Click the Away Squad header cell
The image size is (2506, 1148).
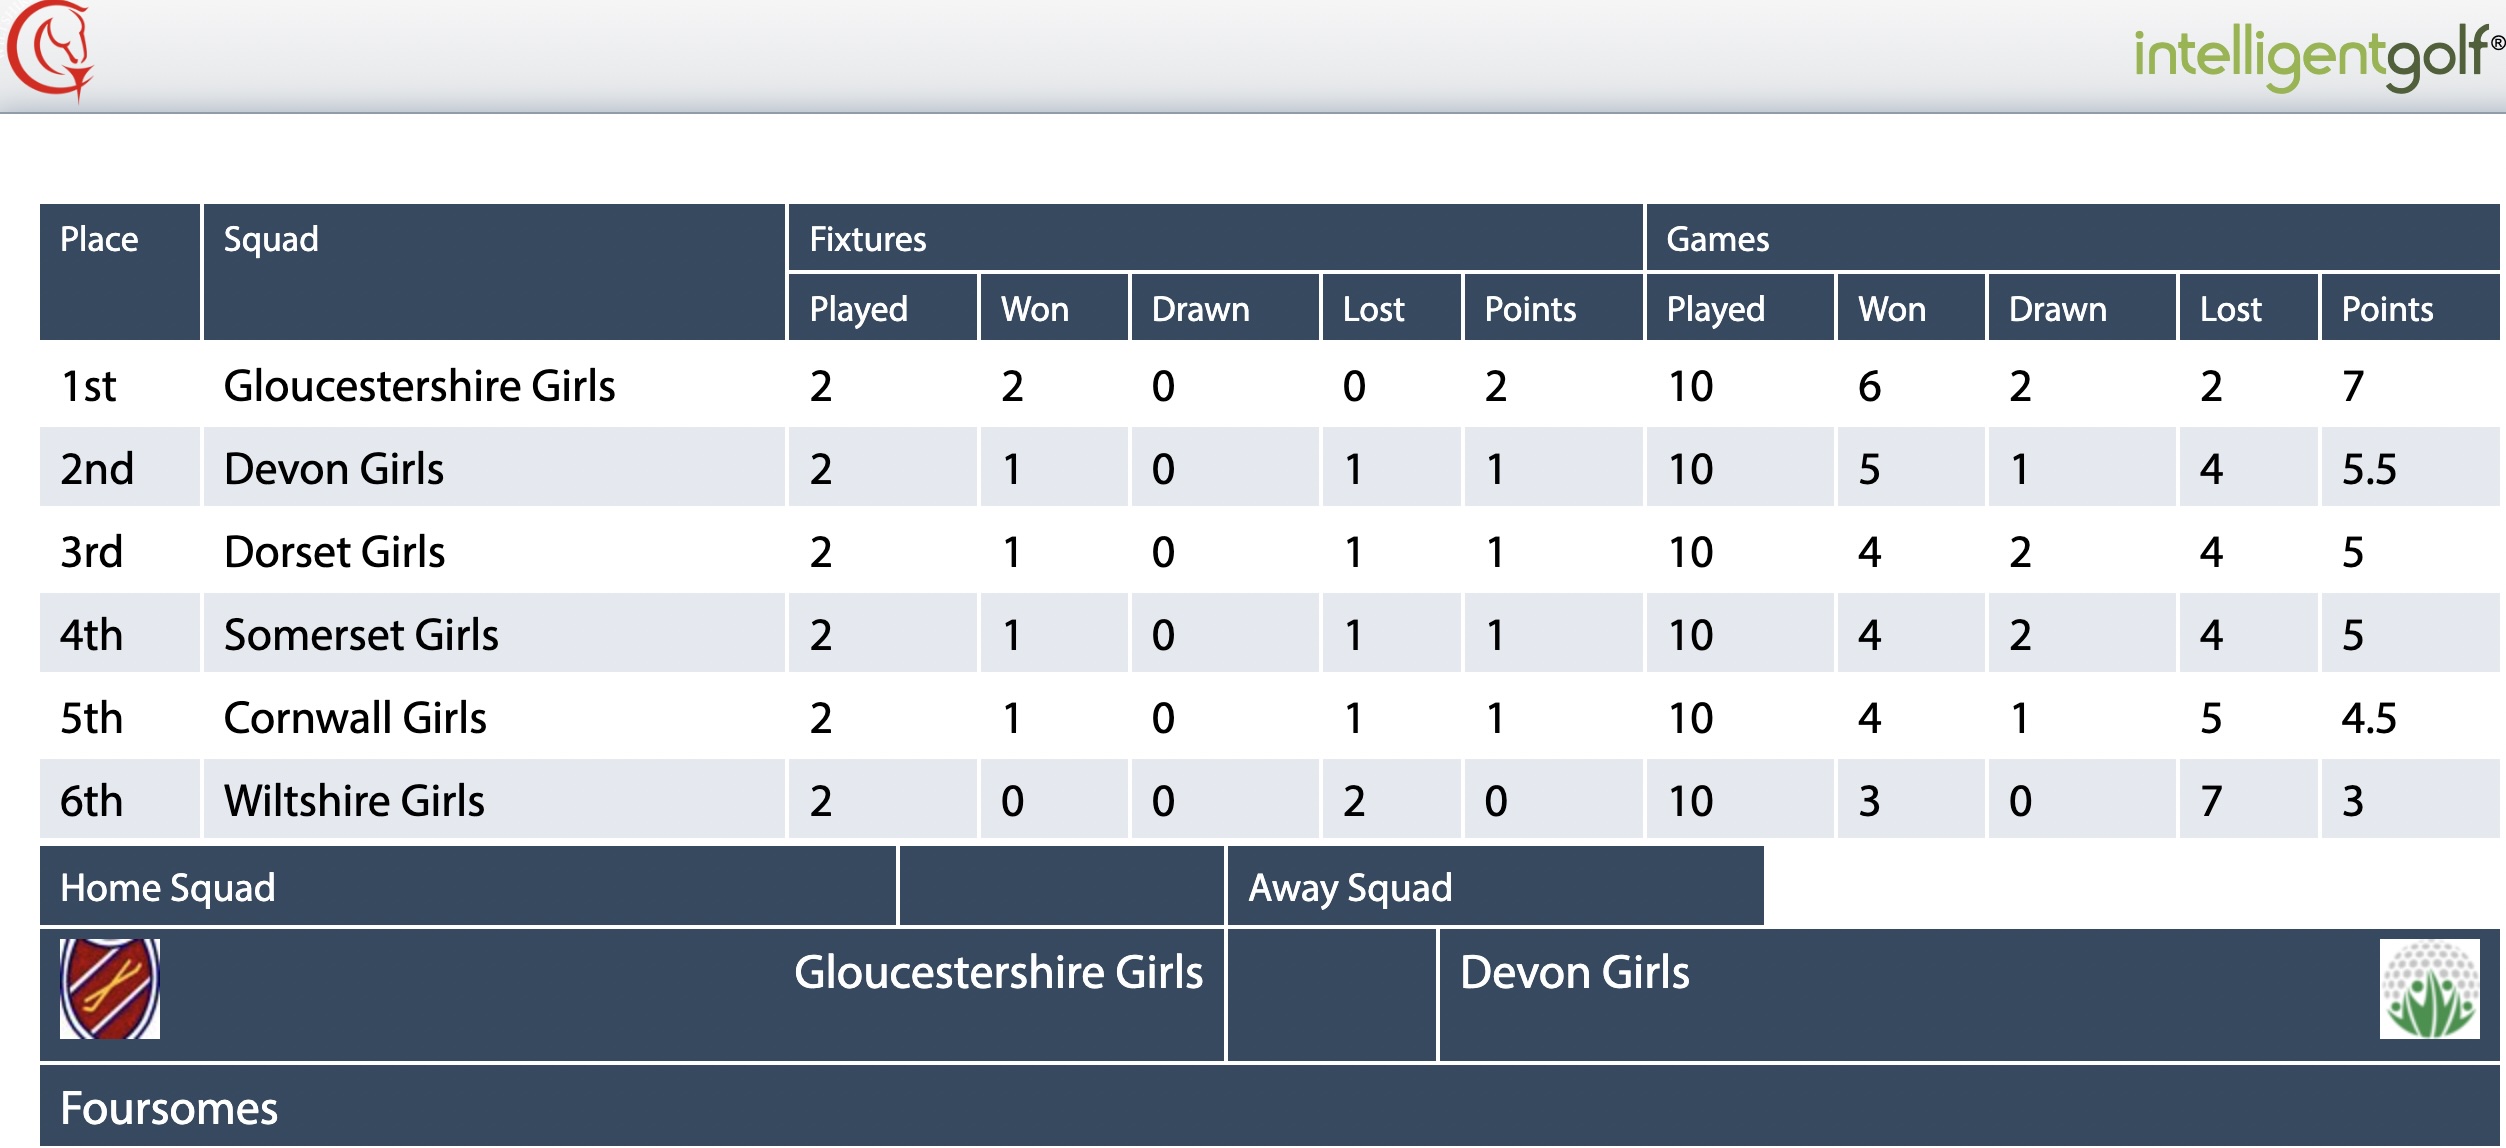1495,886
